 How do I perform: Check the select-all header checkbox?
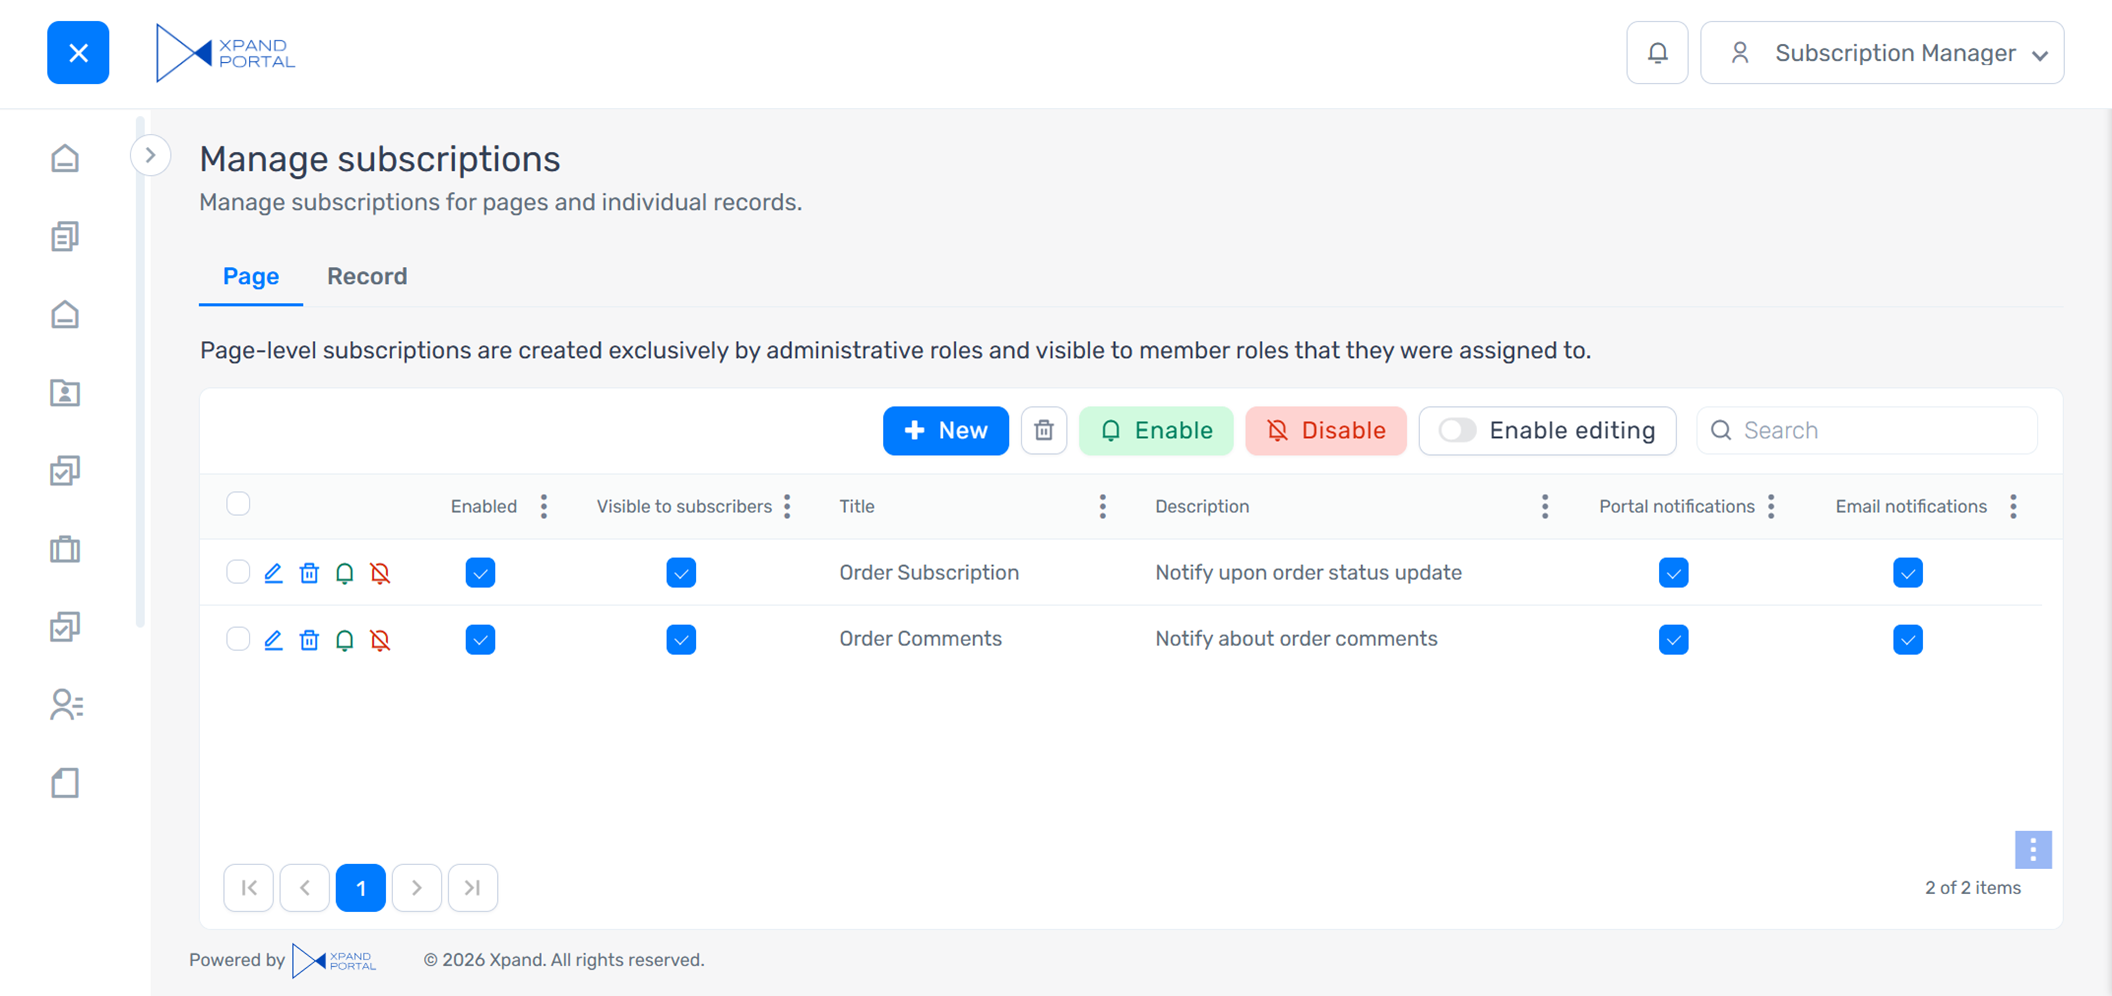click(238, 504)
